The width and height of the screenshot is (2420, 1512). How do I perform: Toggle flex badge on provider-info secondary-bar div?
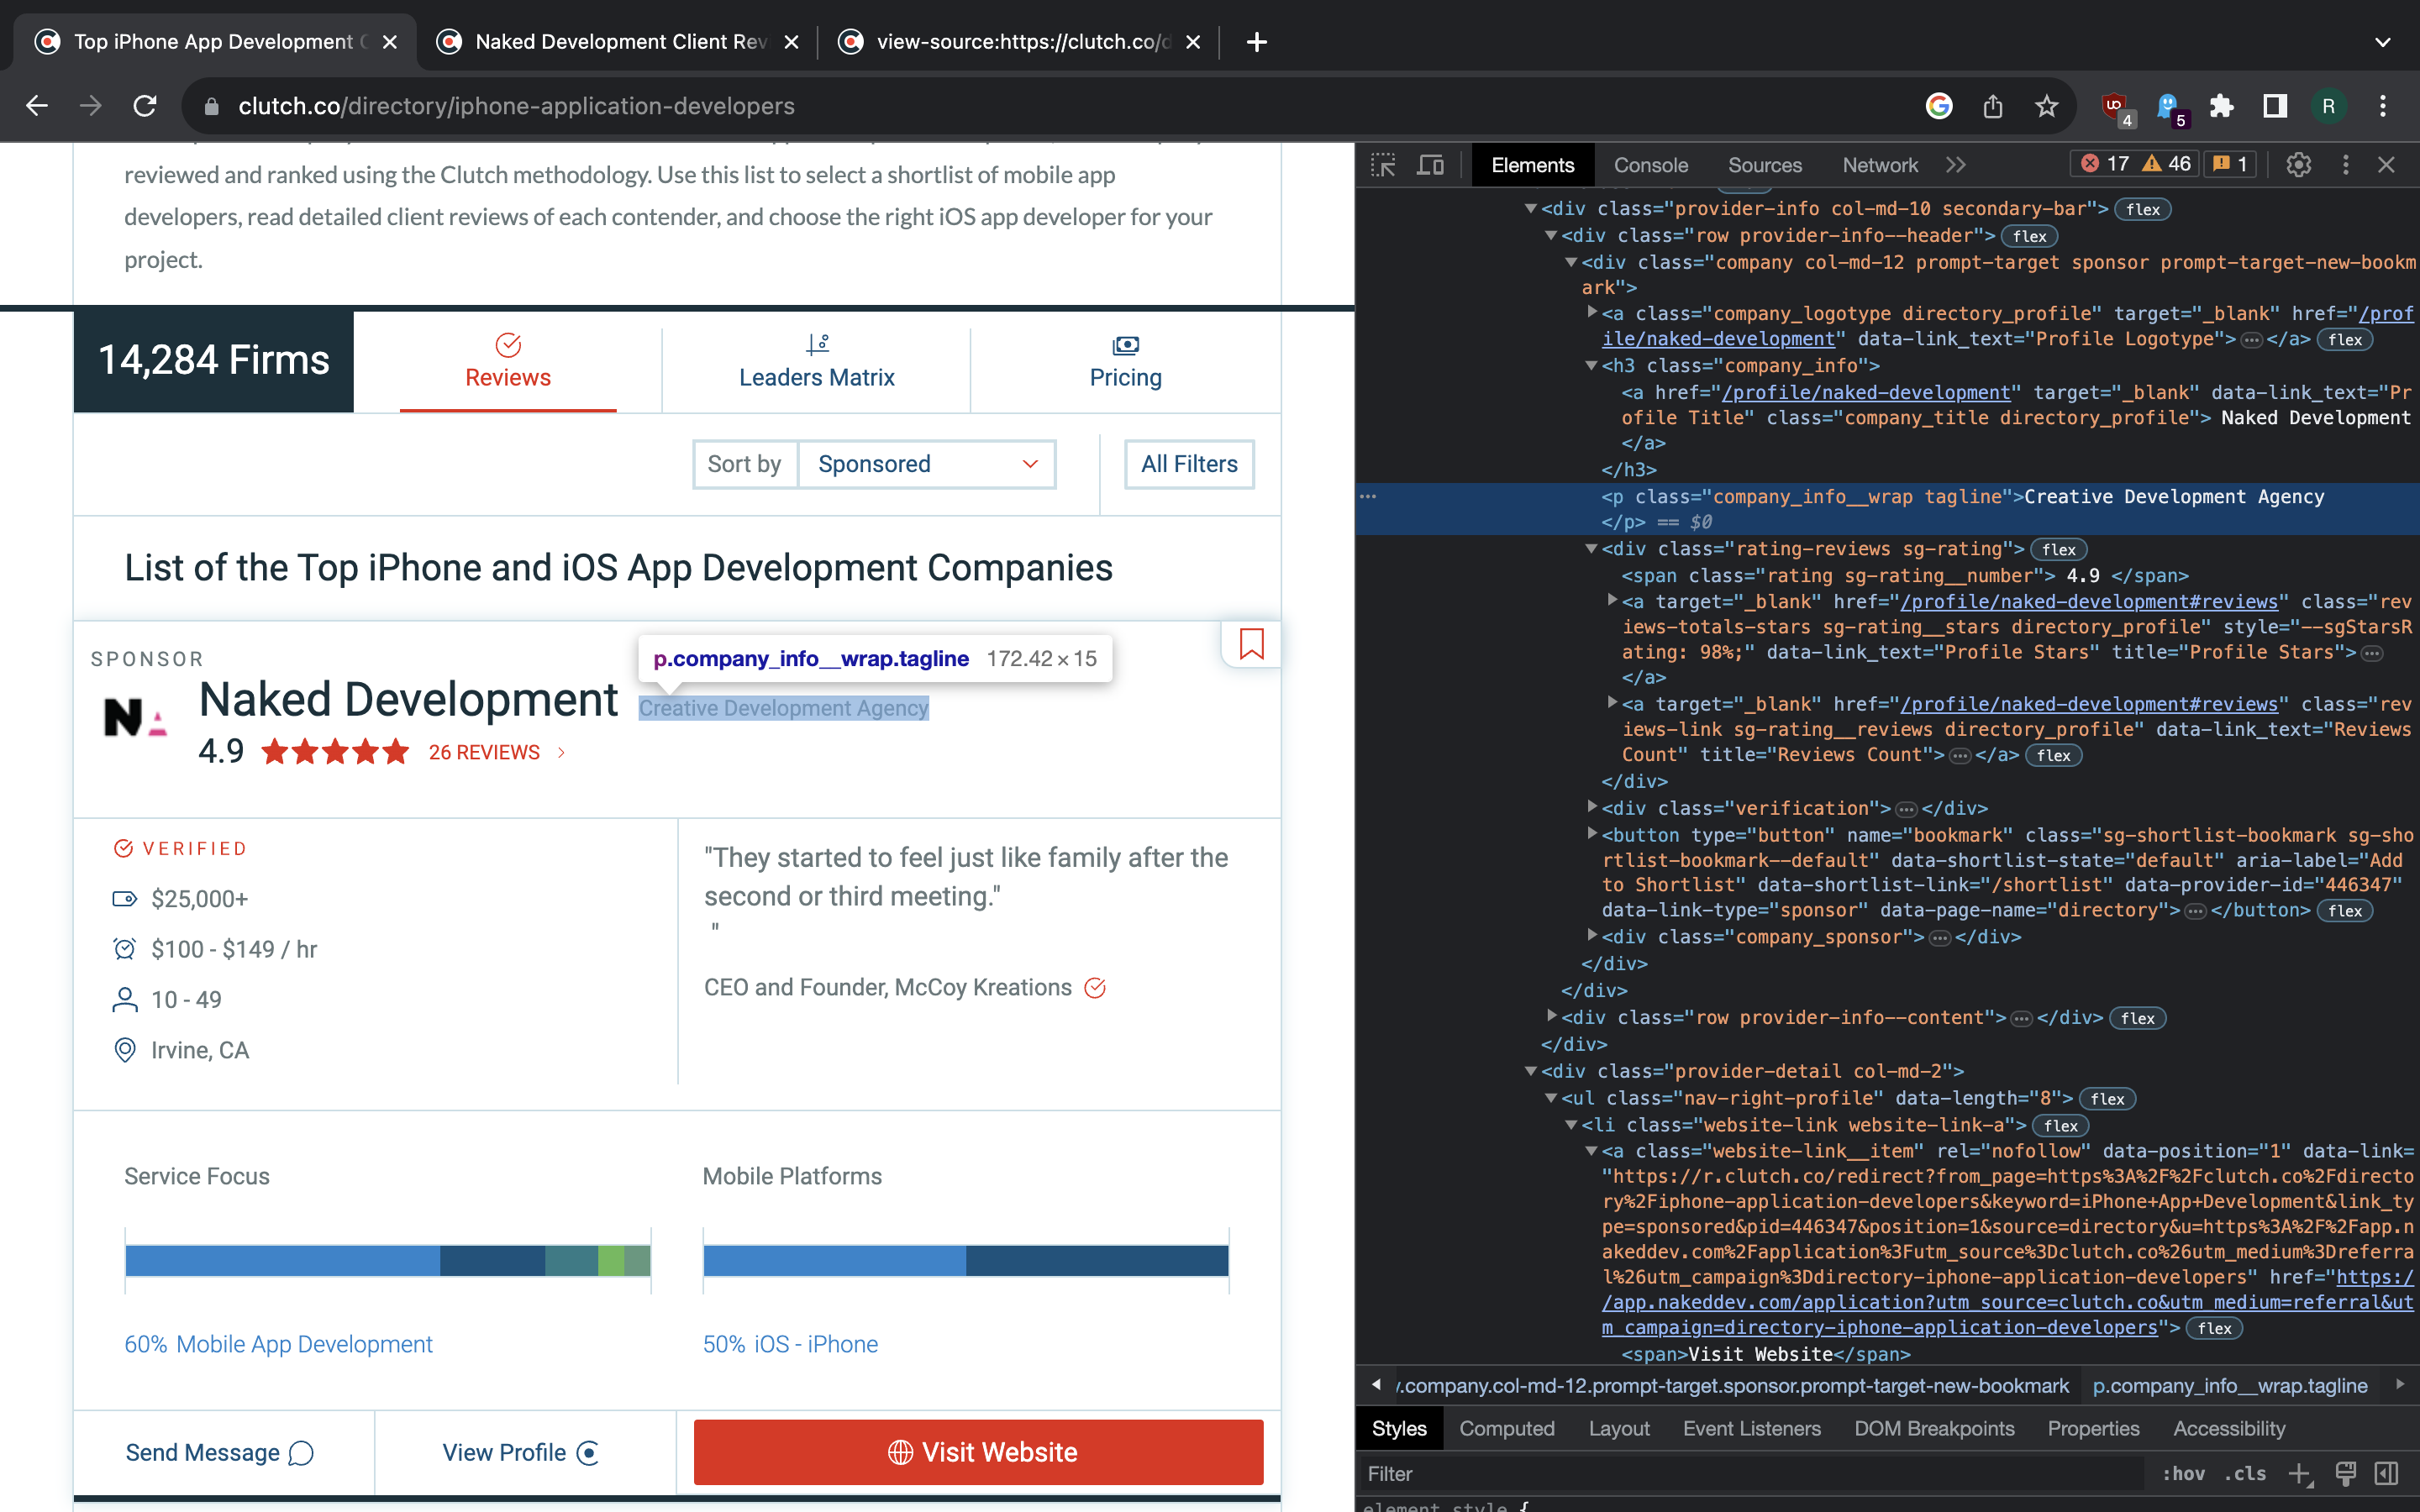2143,209
